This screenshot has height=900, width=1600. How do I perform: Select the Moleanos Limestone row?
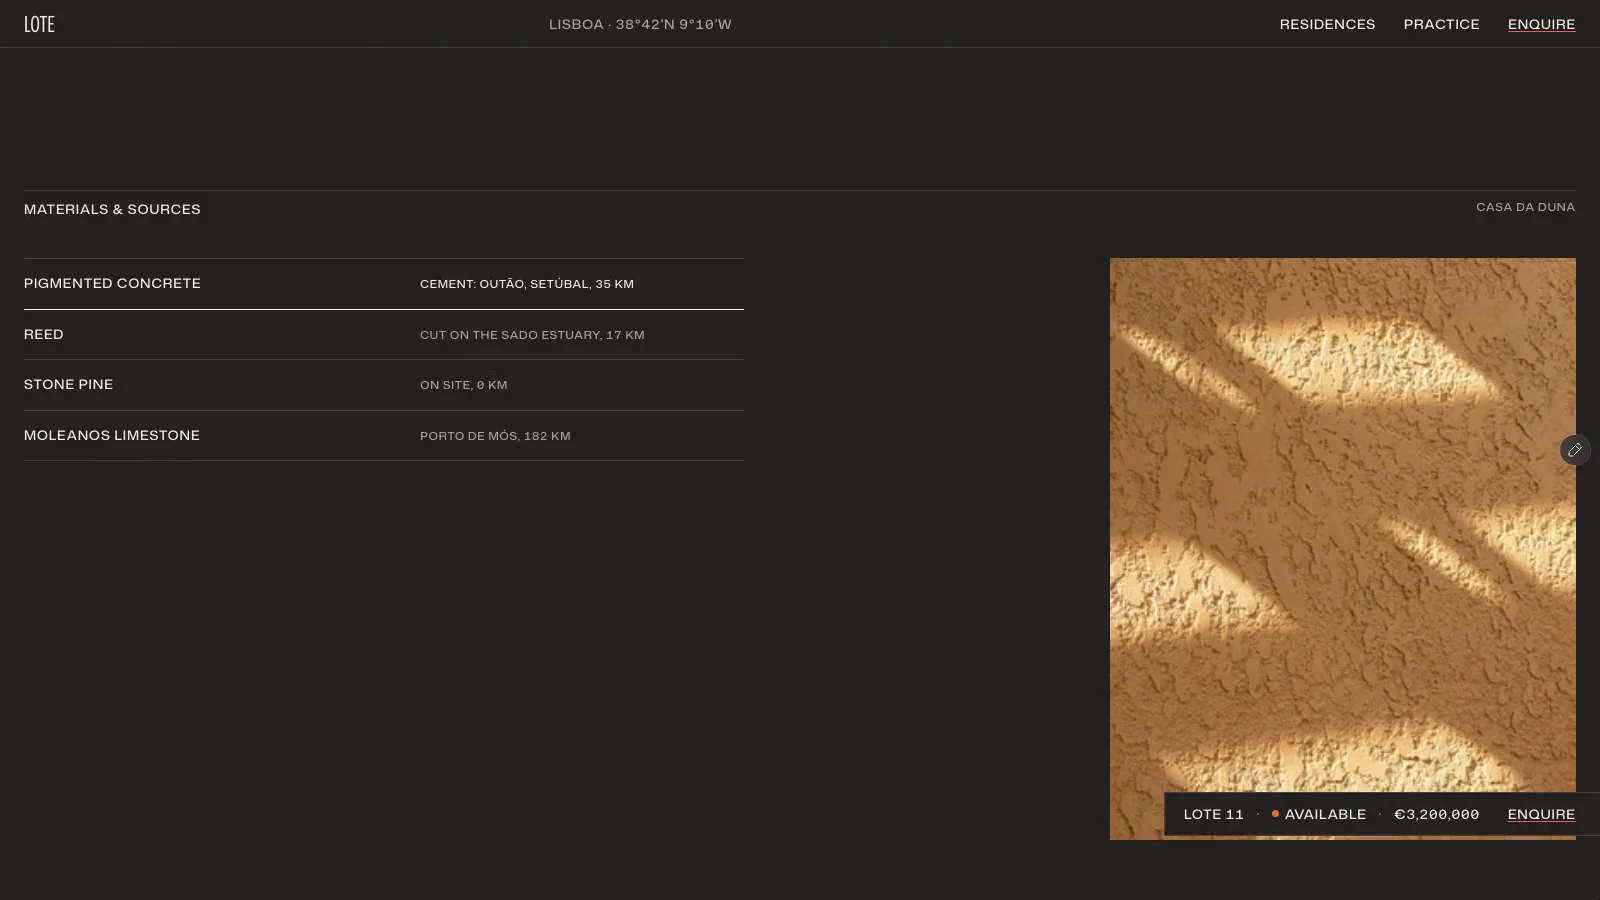[384, 436]
